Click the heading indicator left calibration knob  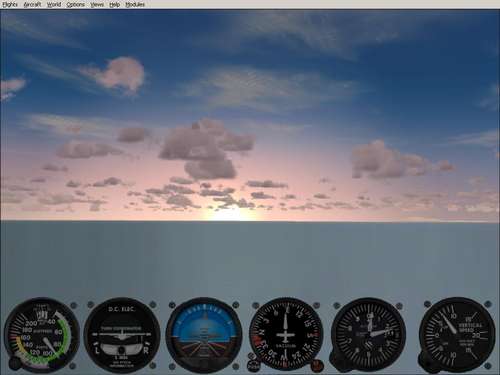[254, 365]
